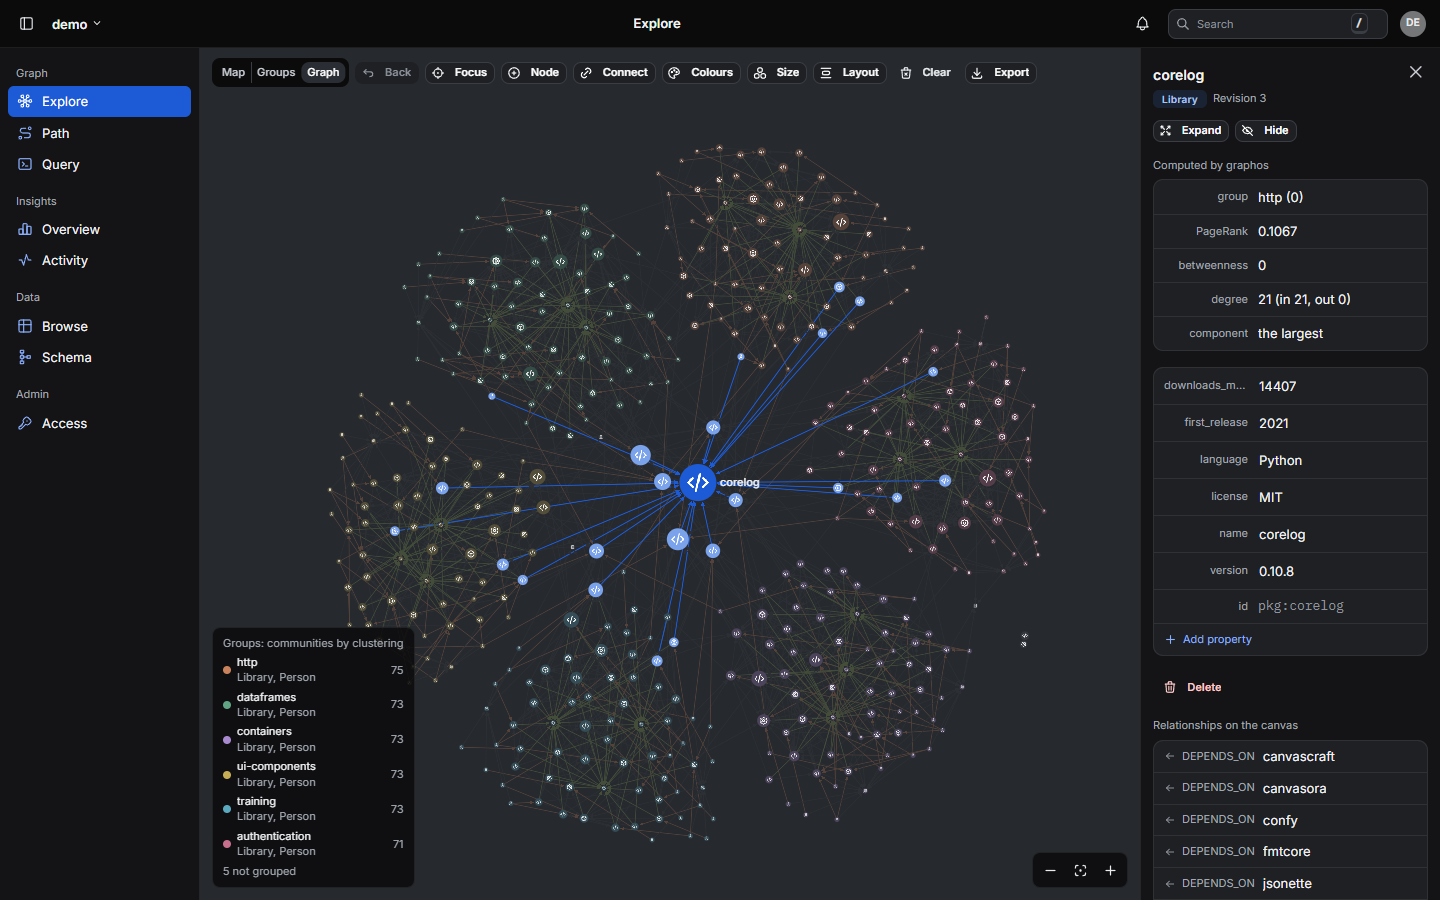Viewport: 1440px width, 900px height.
Task: Switch to the Groups view tab
Action: pyautogui.click(x=276, y=73)
